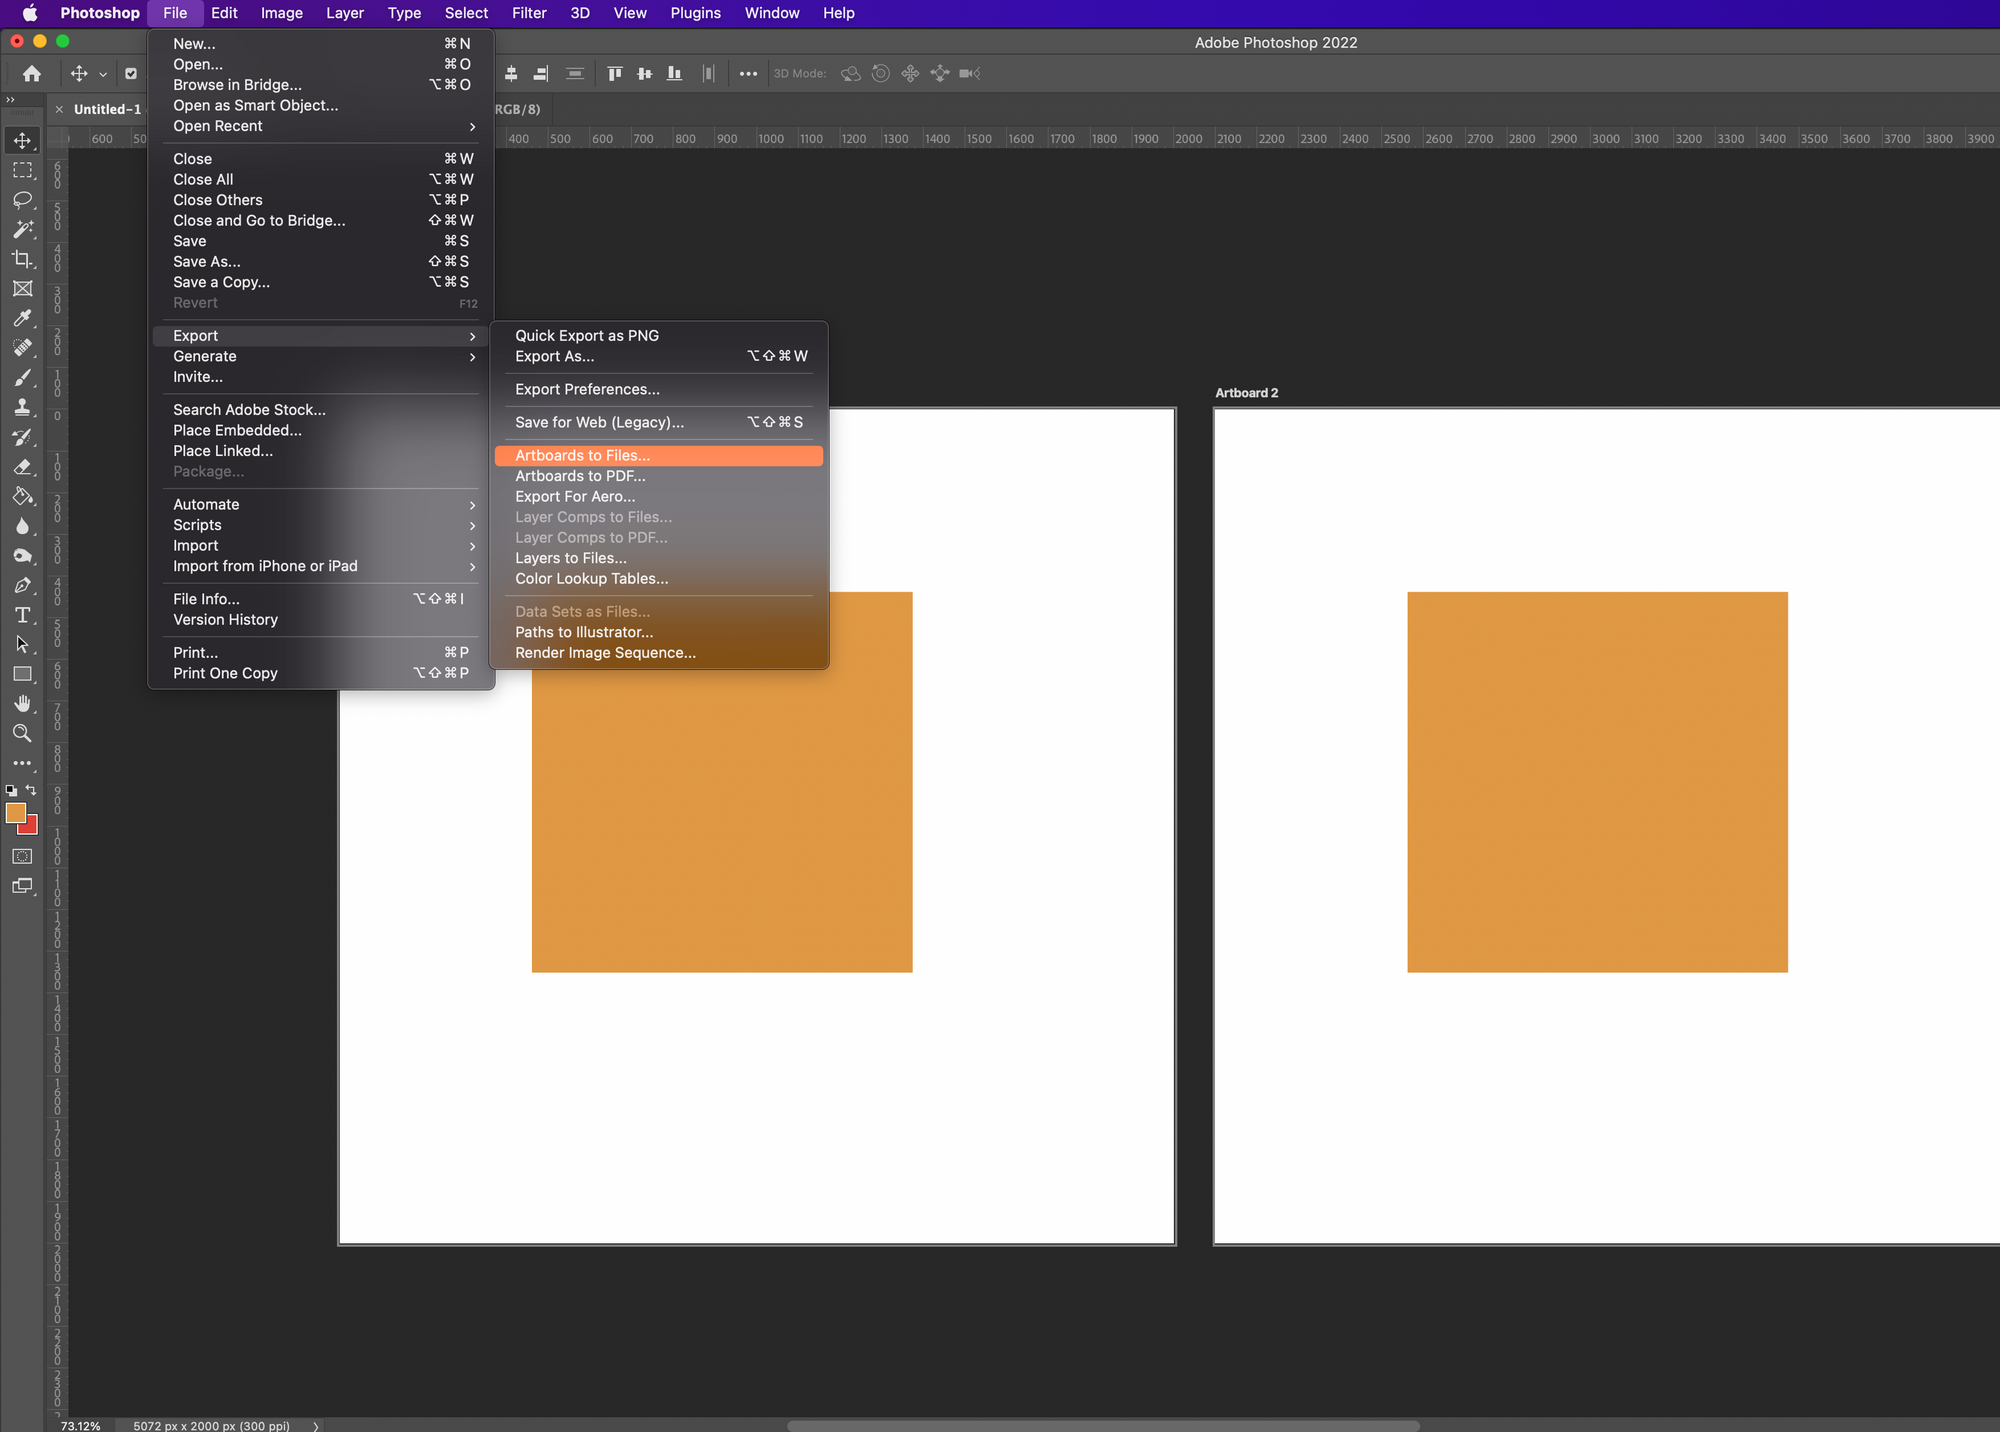
Task: Choose Artboards to Files menu item
Action: coord(659,456)
